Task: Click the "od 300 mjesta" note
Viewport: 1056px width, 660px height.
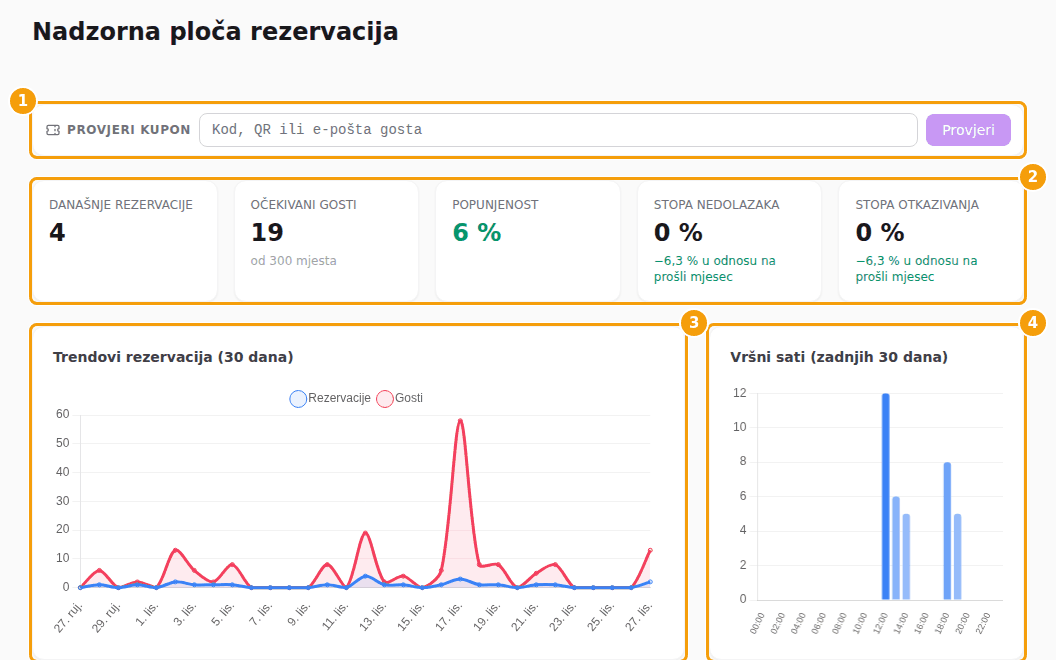Action: pyautogui.click(x=294, y=261)
